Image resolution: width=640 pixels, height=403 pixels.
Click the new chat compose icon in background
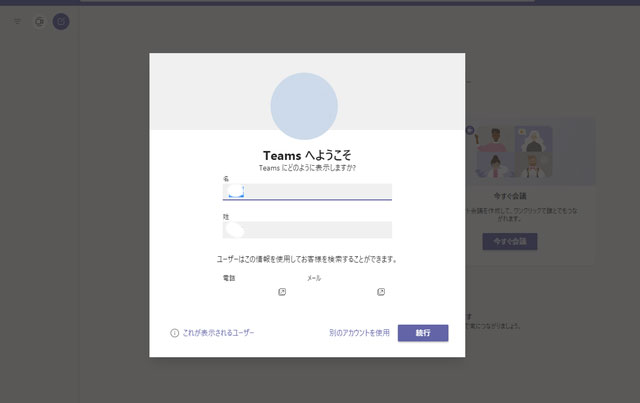pyautogui.click(x=61, y=21)
